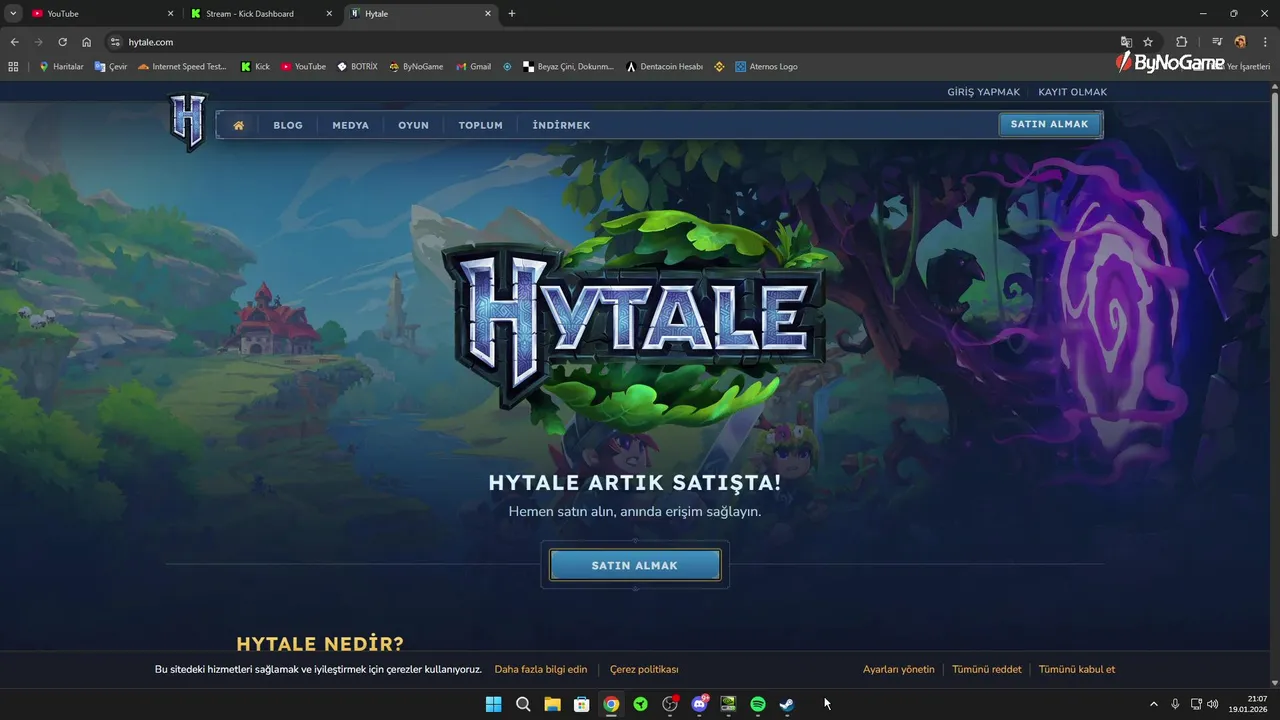Open the YouTube bookmark
The width and height of the screenshot is (1280, 720).
303,67
